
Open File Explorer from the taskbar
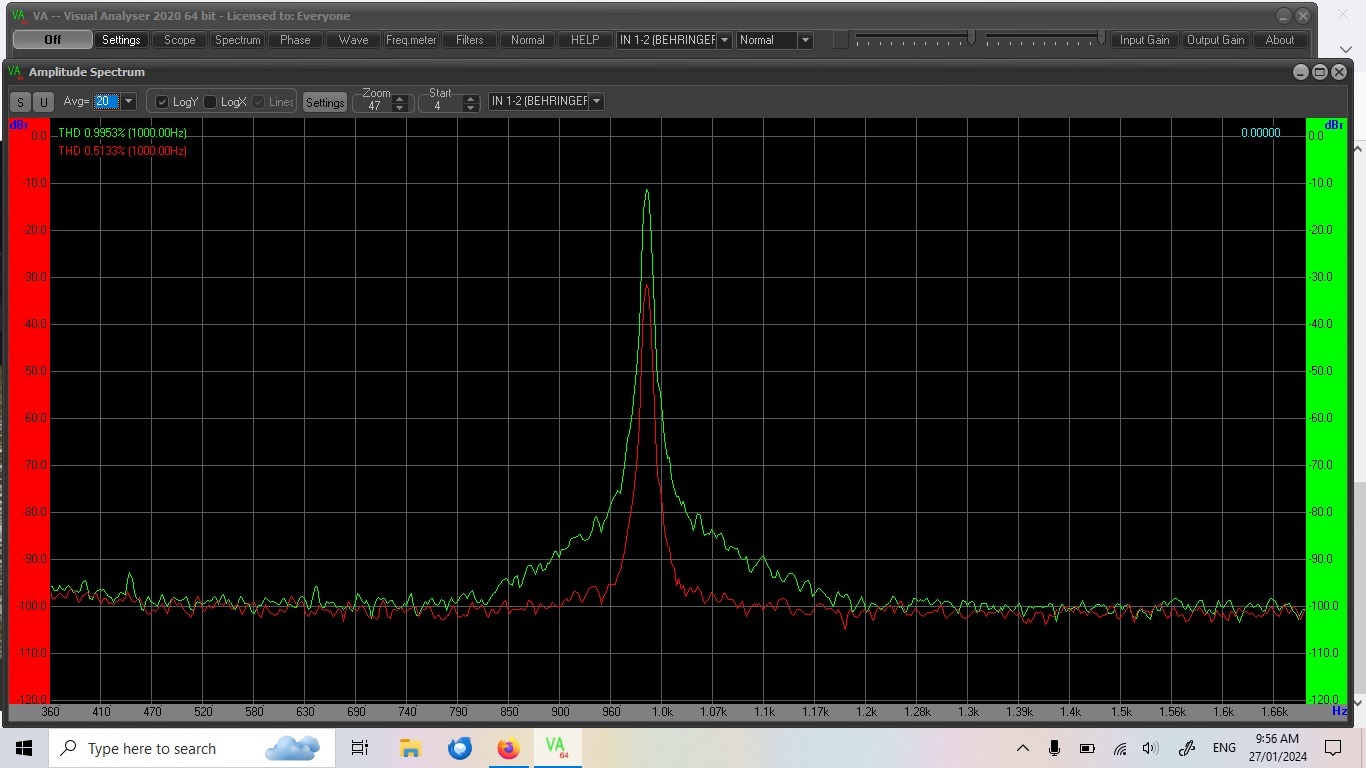[410, 748]
